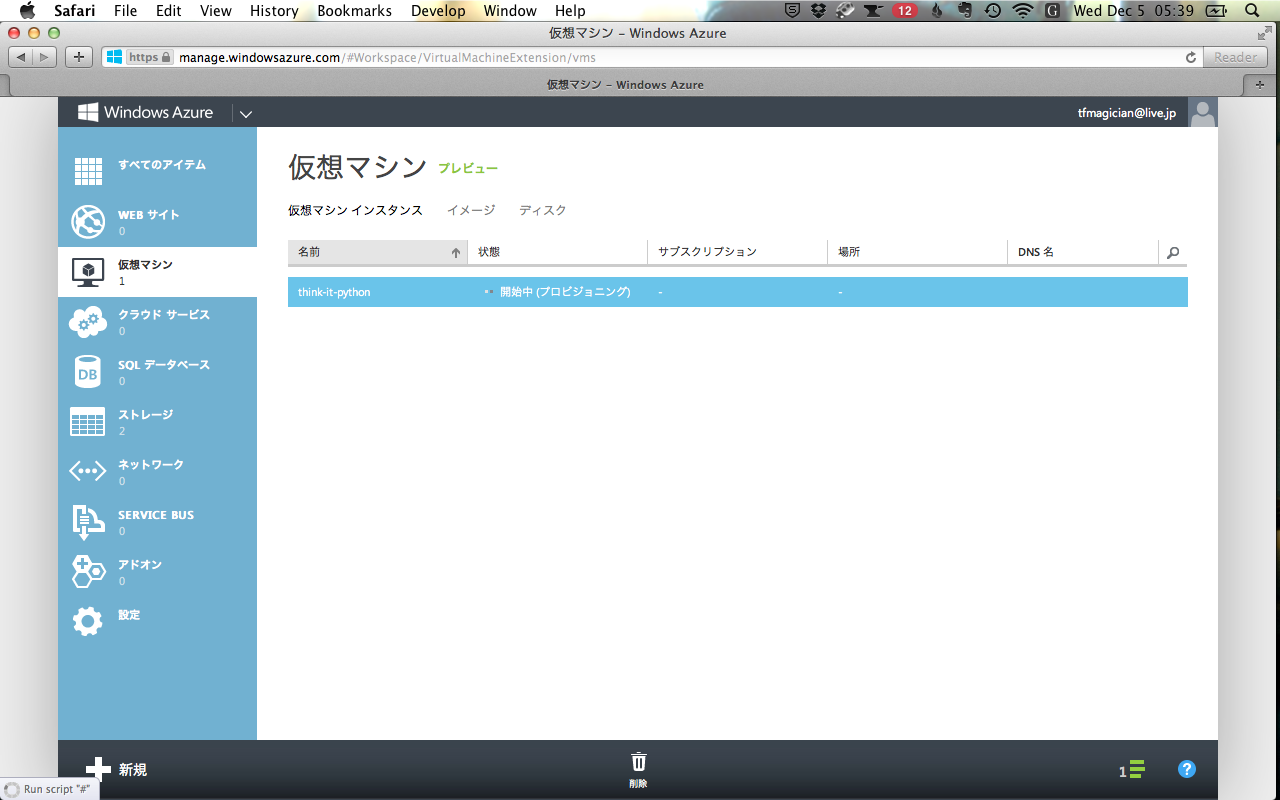1280x800 pixels.
Task: Click the 削除 trash can icon
Action: point(639,762)
